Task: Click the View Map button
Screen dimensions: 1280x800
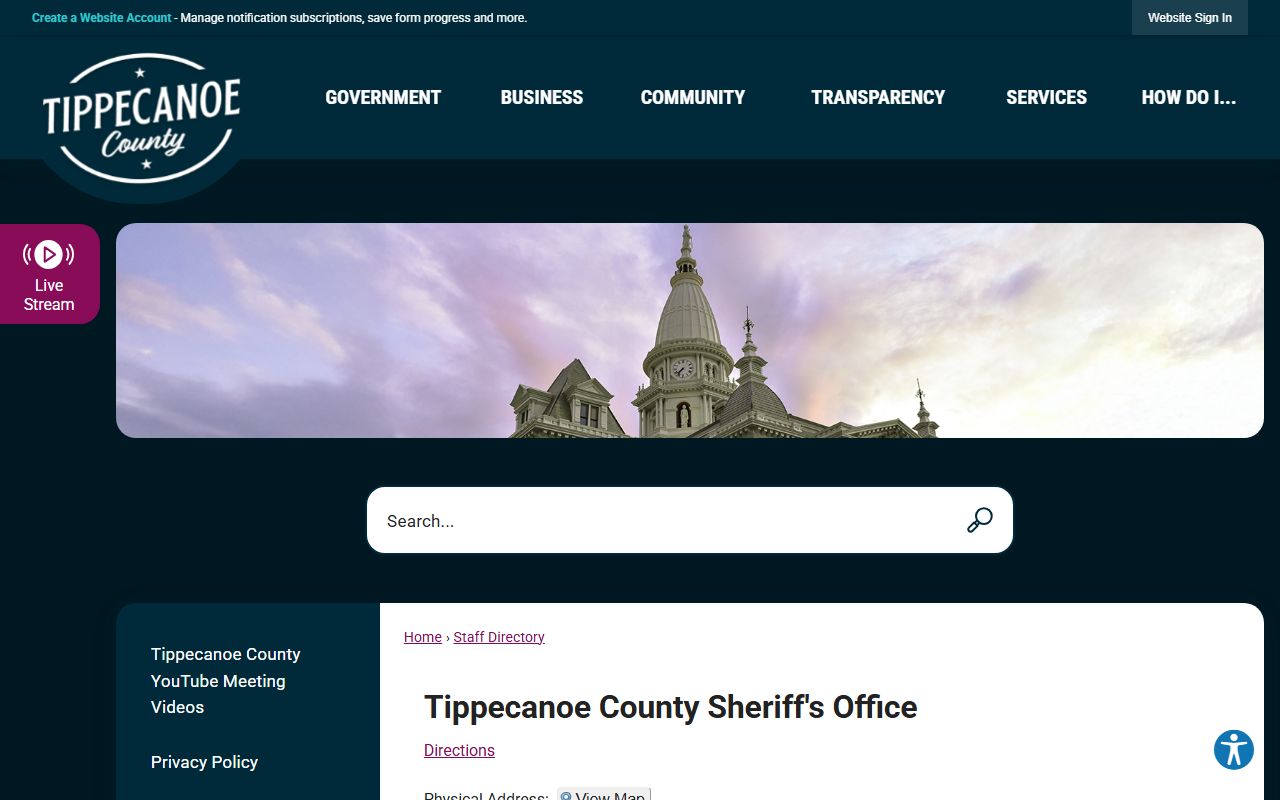Action: pos(604,796)
